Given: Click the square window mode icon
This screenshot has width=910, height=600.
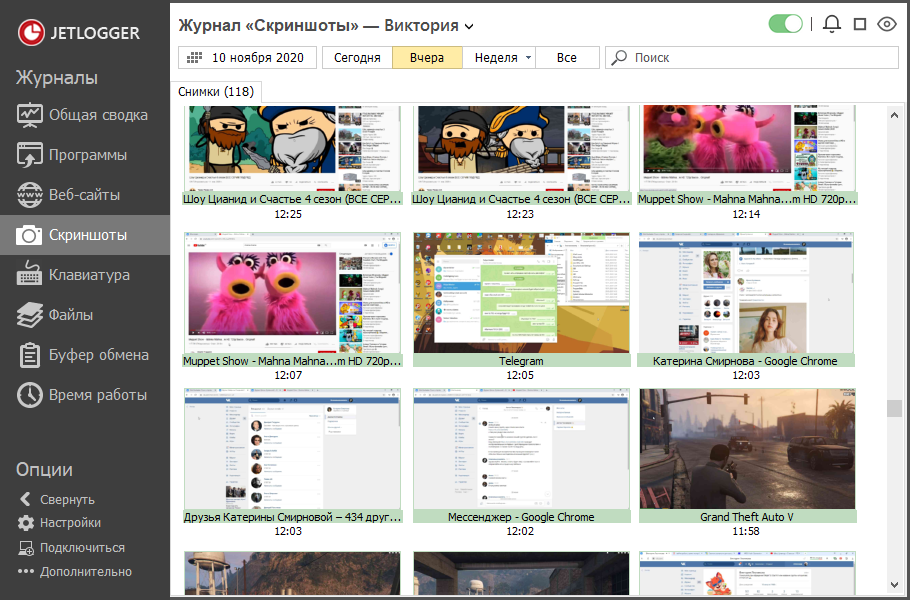Looking at the screenshot, I should [x=860, y=24].
